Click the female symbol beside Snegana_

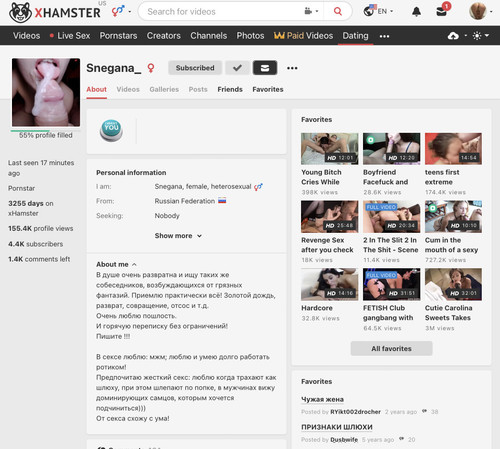pos(151,68)
